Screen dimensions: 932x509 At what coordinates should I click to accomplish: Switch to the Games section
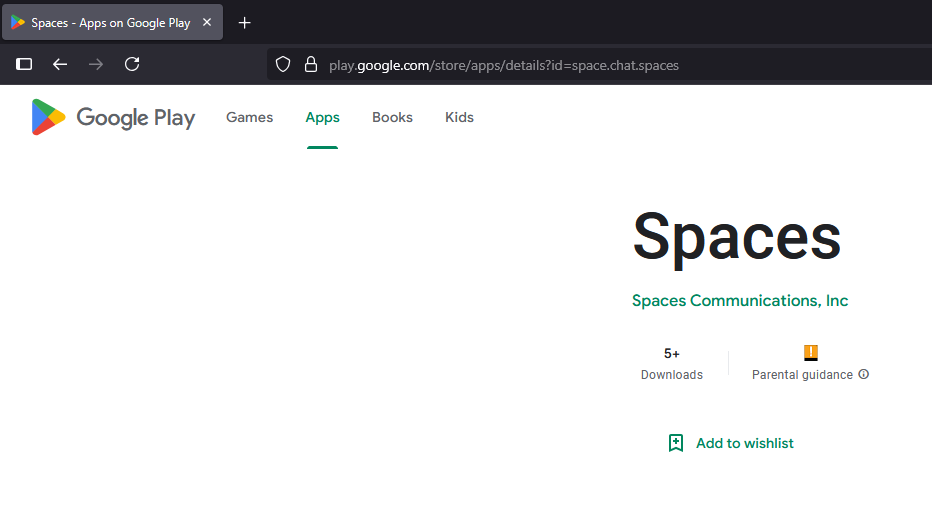[249, 117]
